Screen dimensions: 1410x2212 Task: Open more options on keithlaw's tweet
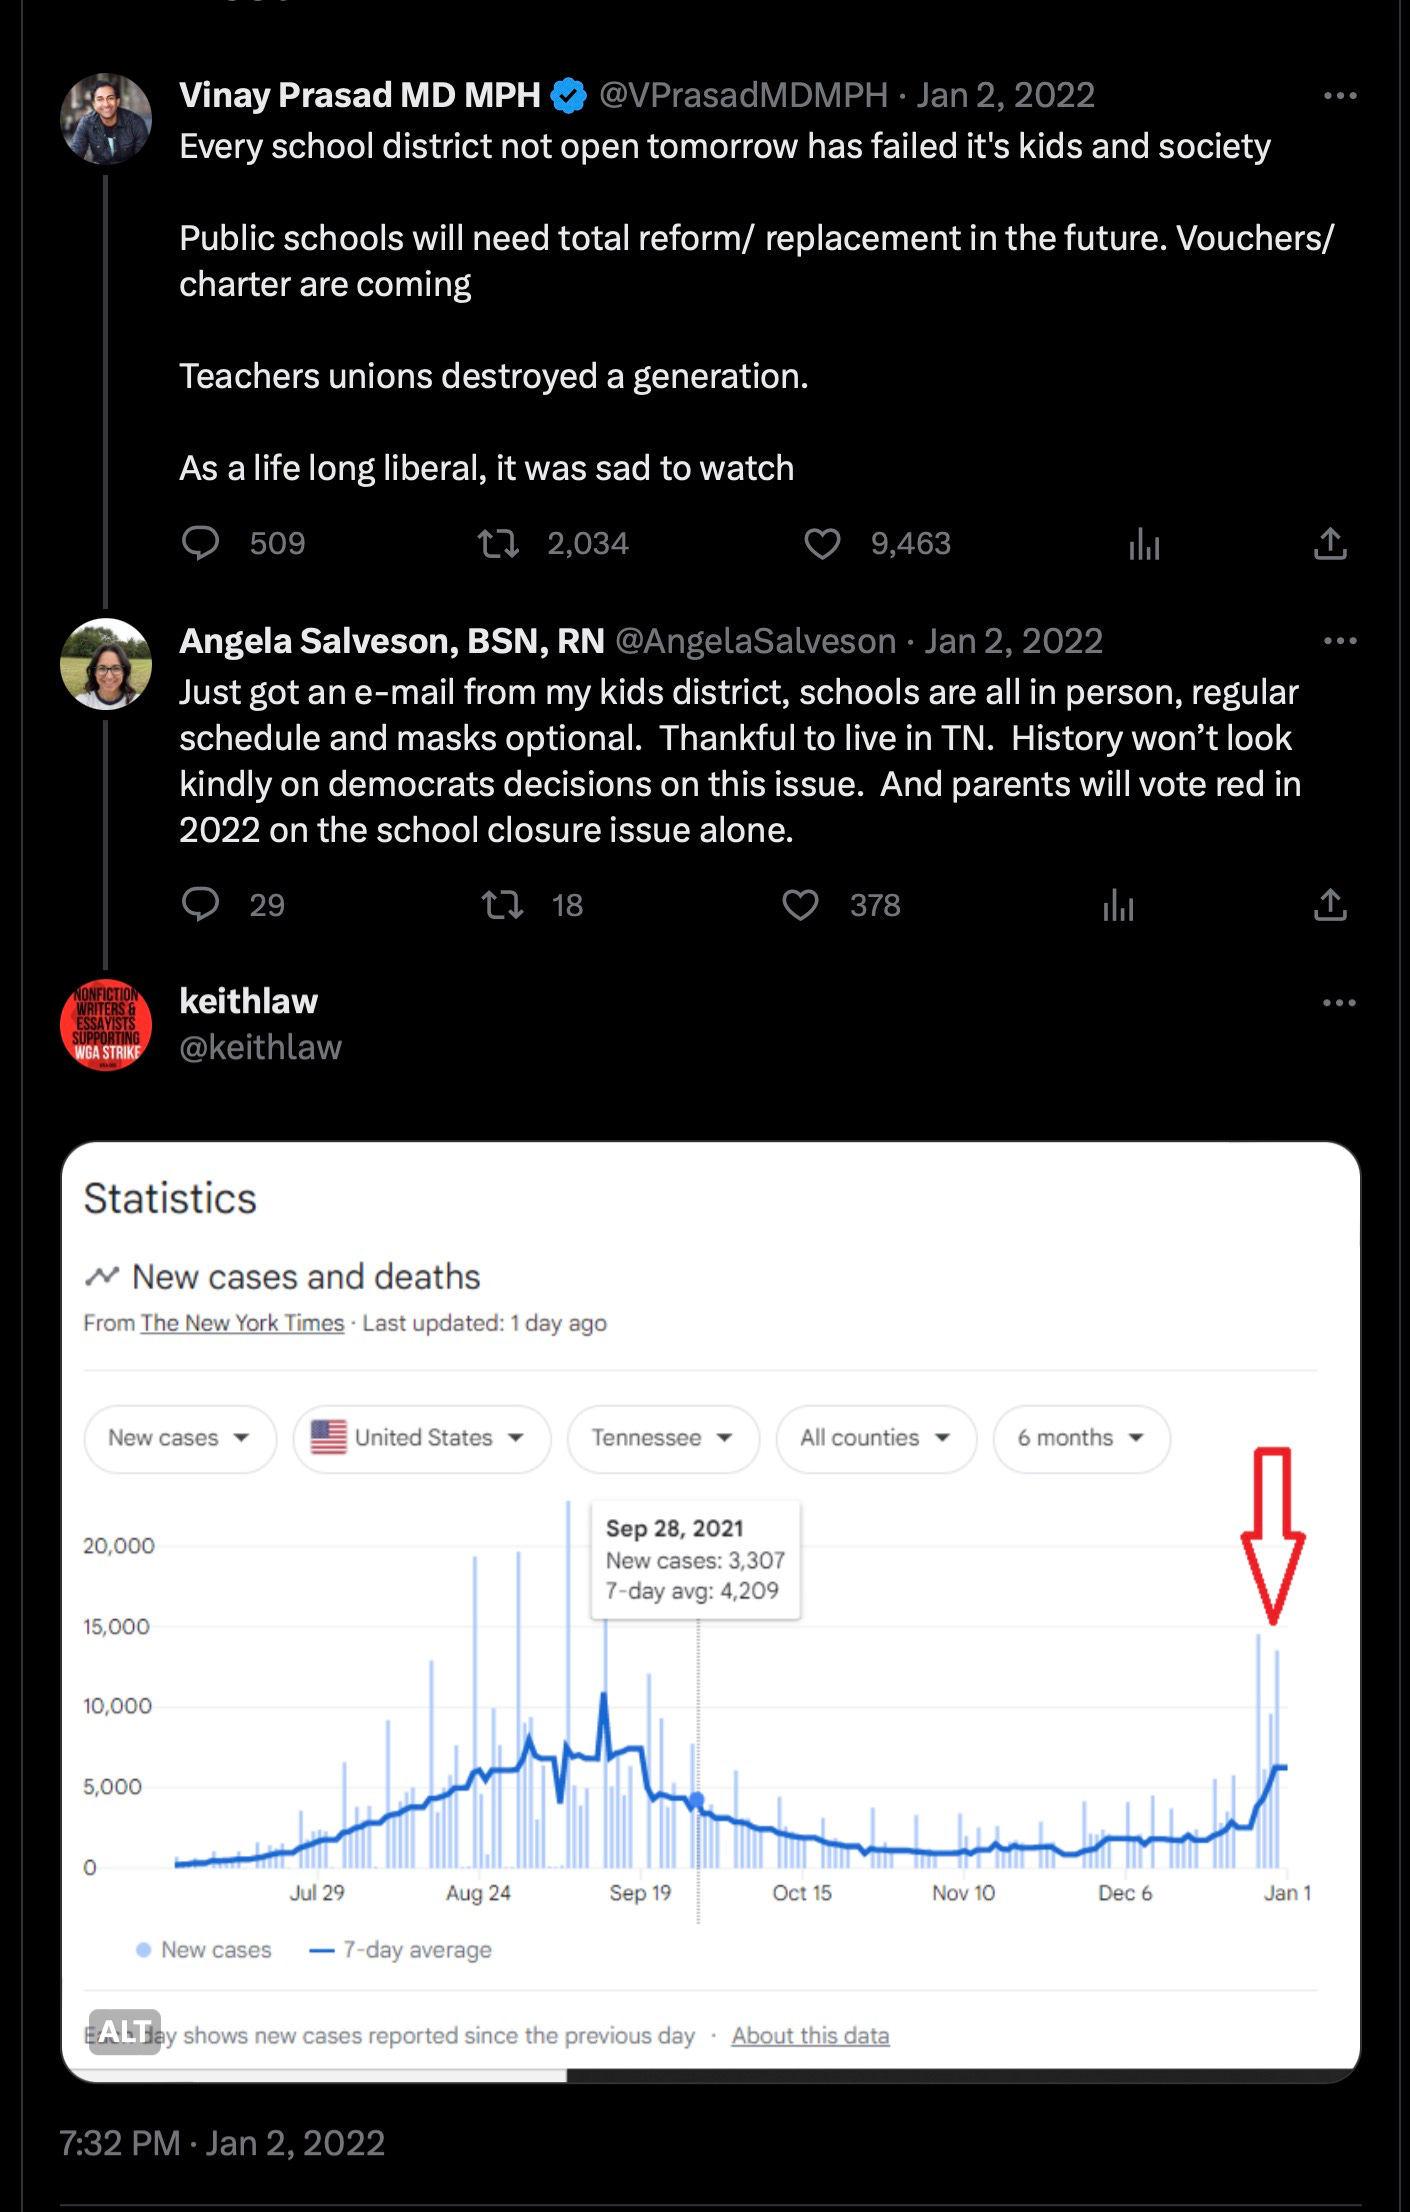point(1339,1003)
